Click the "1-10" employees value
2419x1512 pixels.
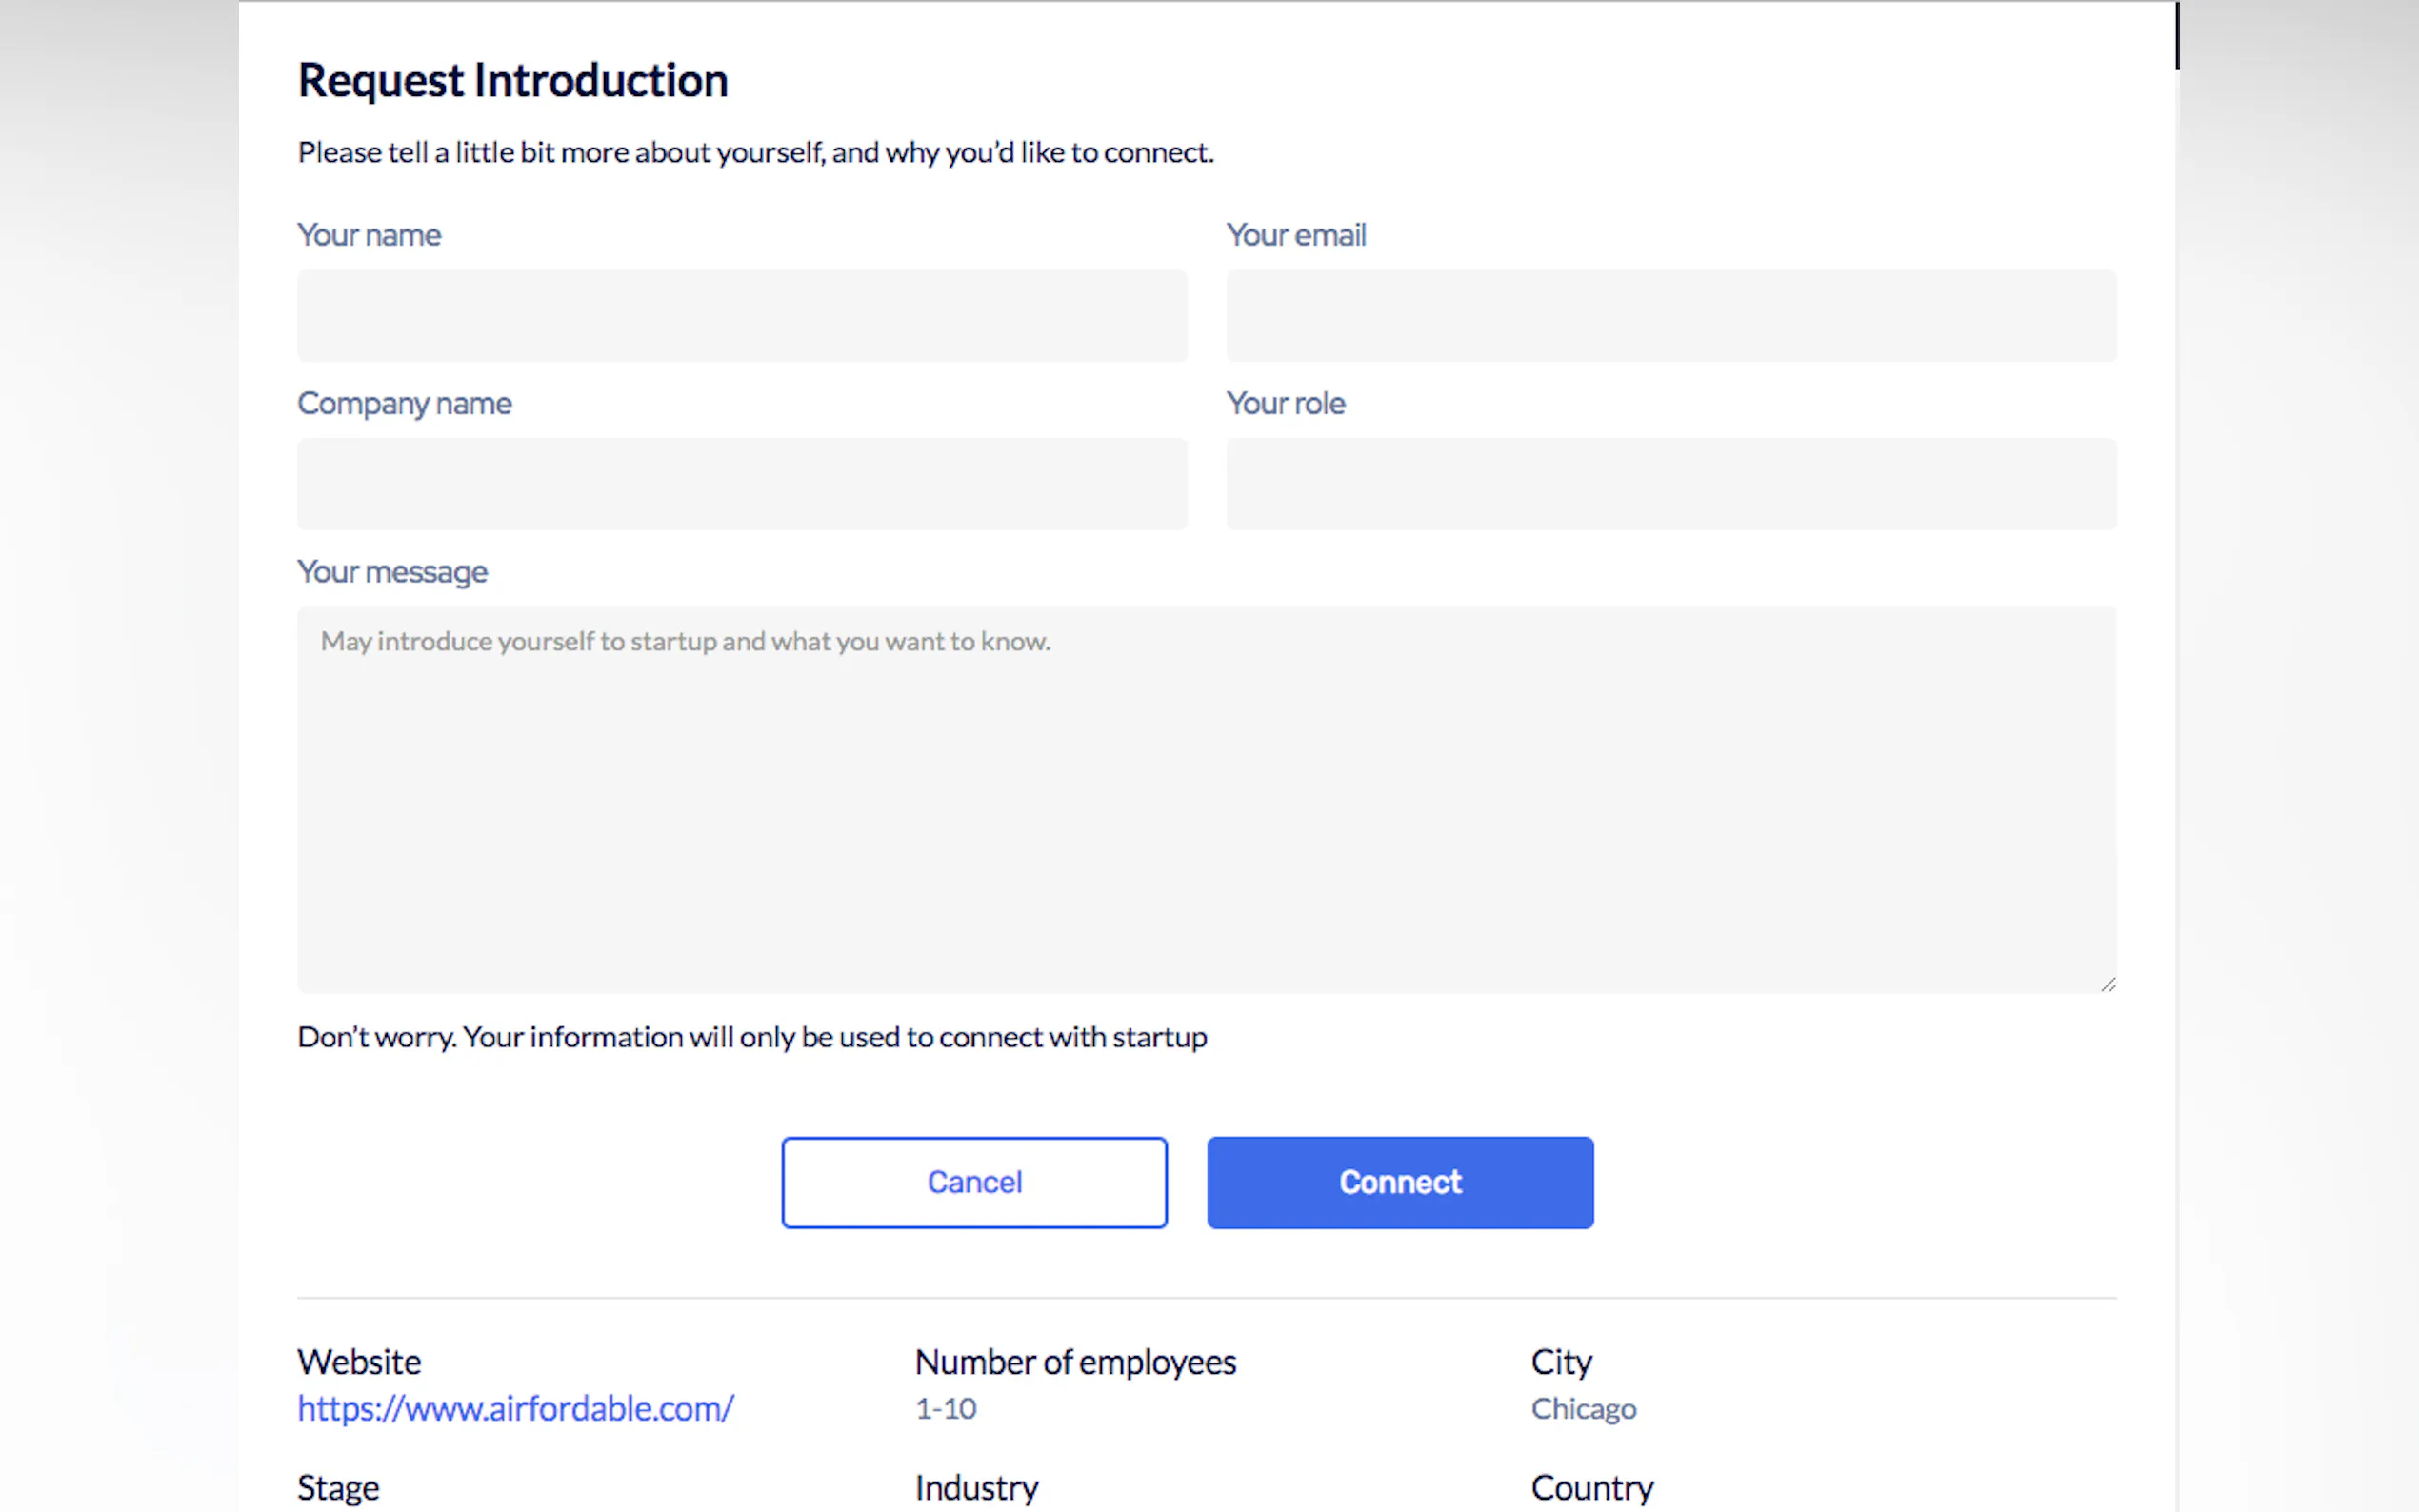point(946,1409)
